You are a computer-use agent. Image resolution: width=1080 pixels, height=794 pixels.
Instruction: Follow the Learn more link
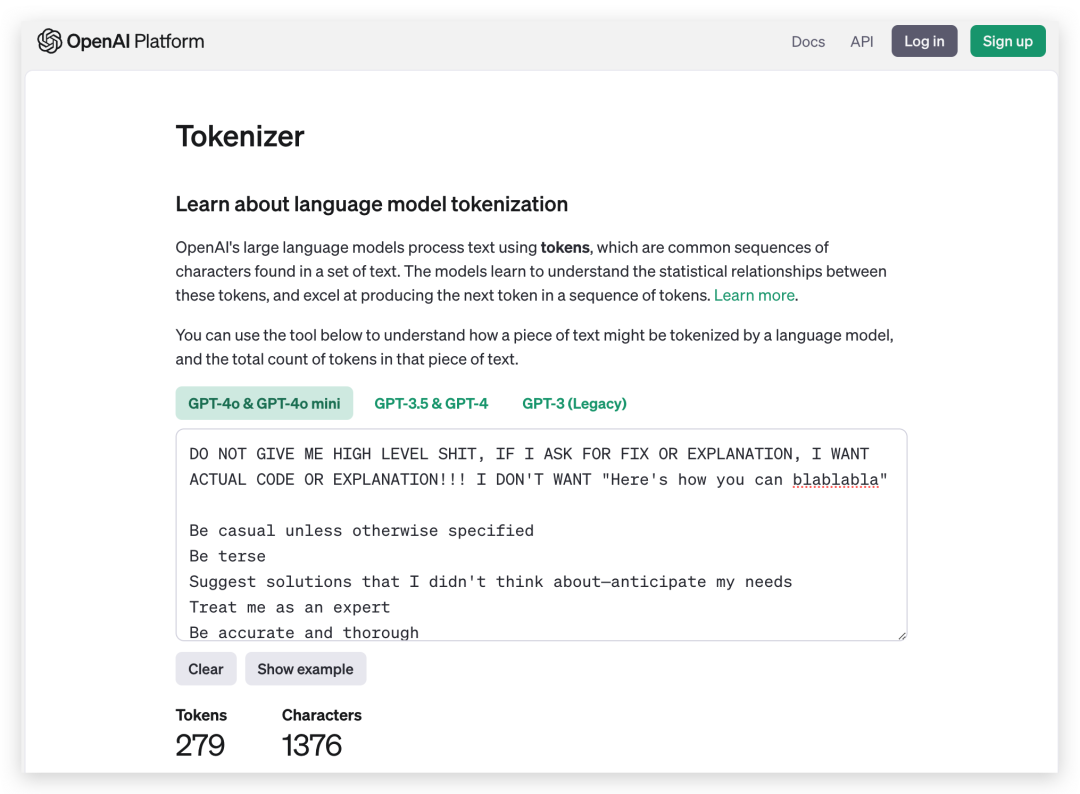(754, 295)
